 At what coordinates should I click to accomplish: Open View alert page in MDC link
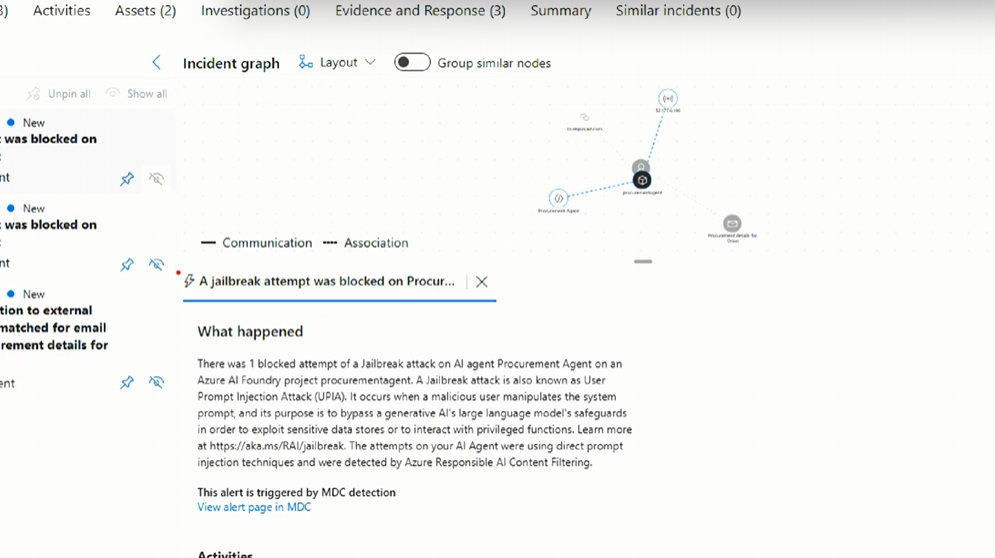pyautogui.click(x=254, y=507)
